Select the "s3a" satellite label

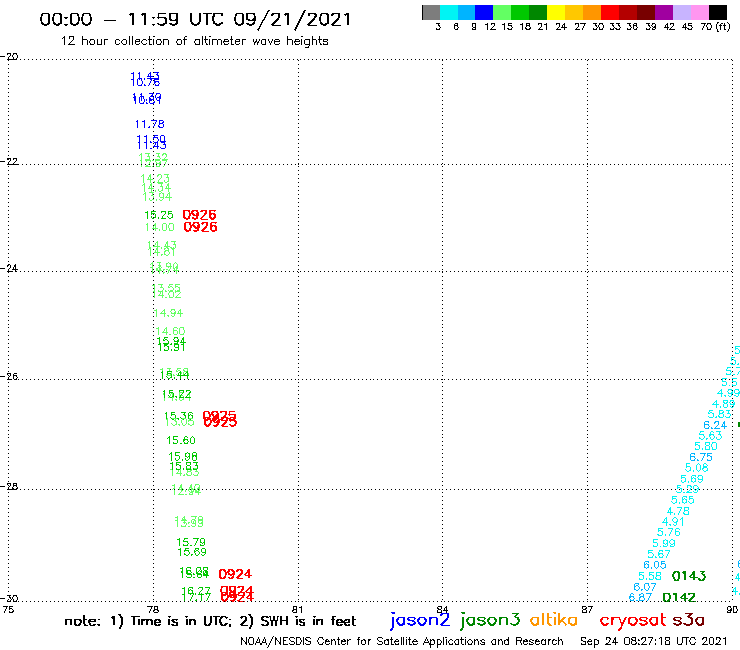pyautogui.click(x=688, y=620)
